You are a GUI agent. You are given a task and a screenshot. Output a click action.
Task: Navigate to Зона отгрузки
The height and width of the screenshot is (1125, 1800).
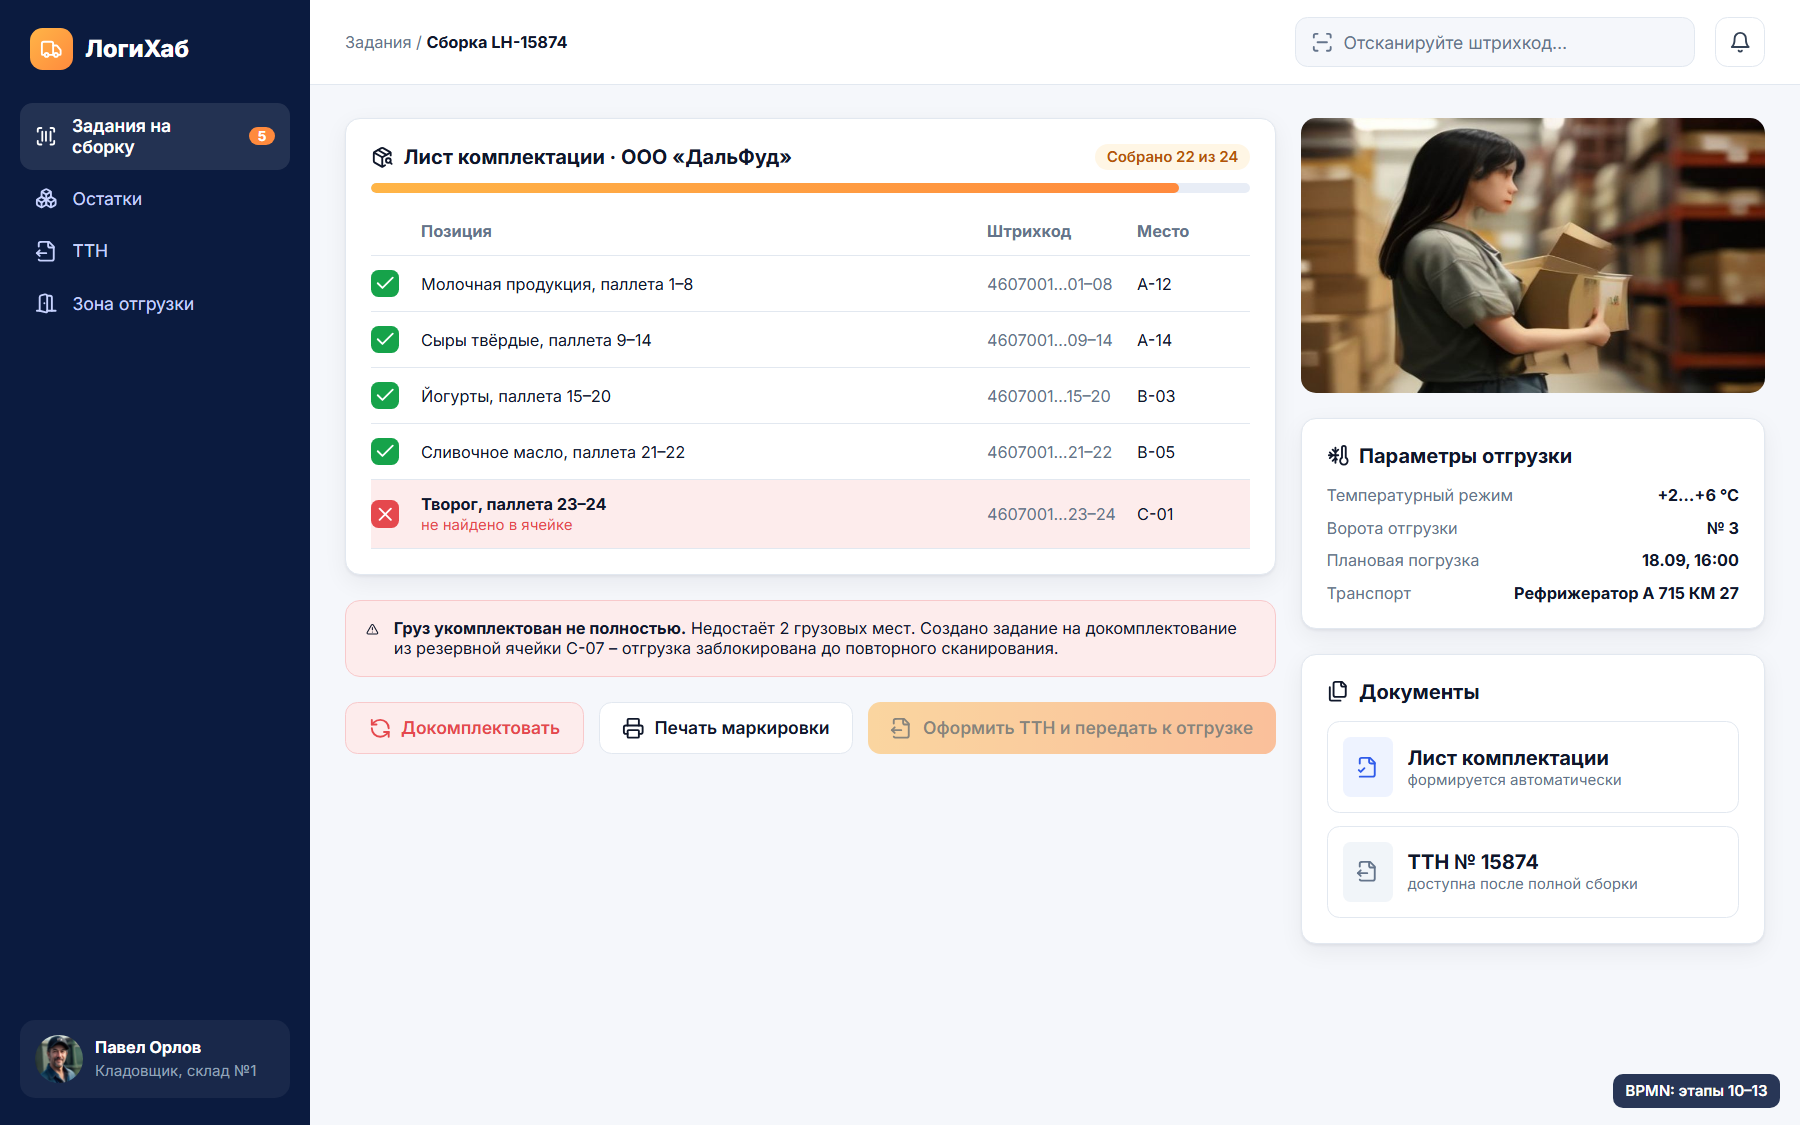coord(155,303)
